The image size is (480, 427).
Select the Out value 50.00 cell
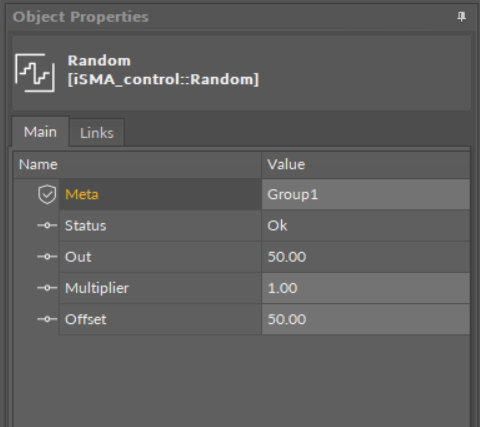[x=366, y=257]
